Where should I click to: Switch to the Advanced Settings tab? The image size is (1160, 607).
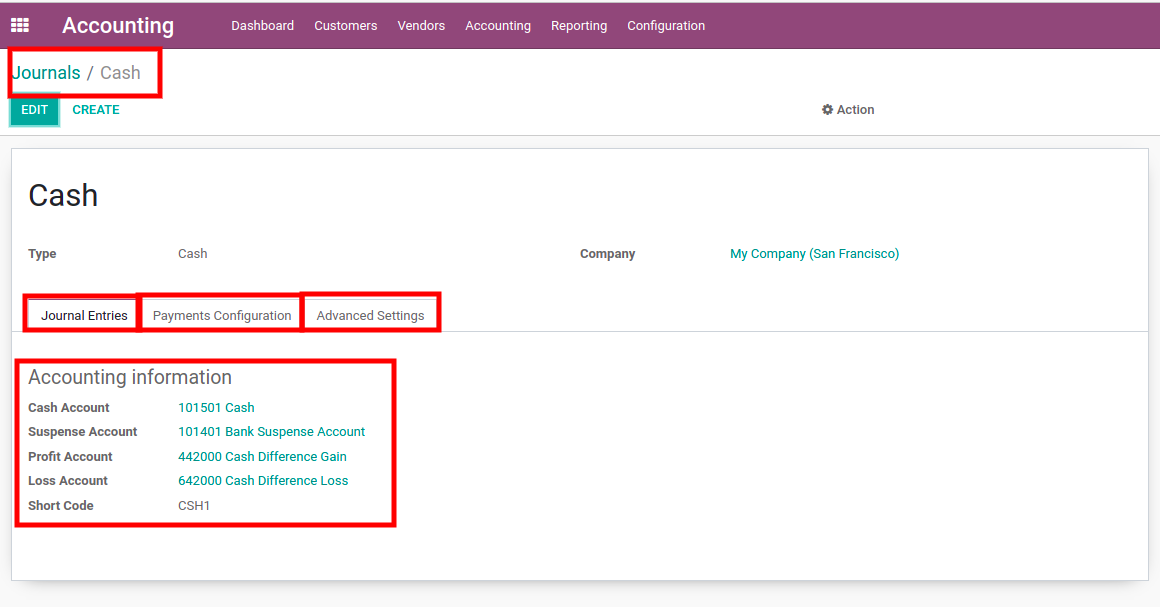point(370,315)
